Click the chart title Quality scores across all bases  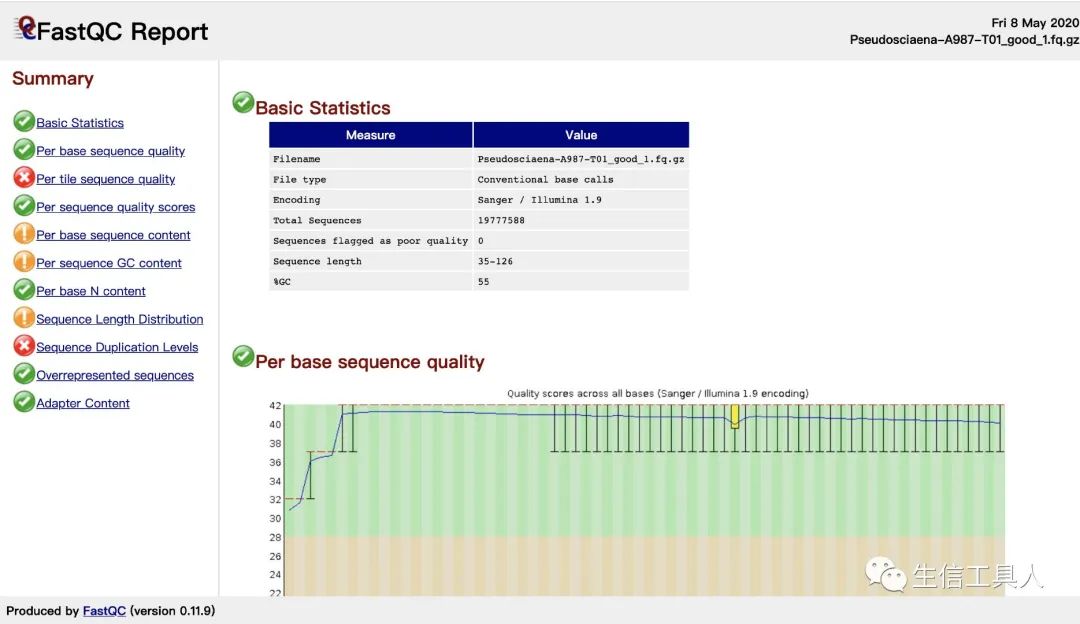coord(658,394)
